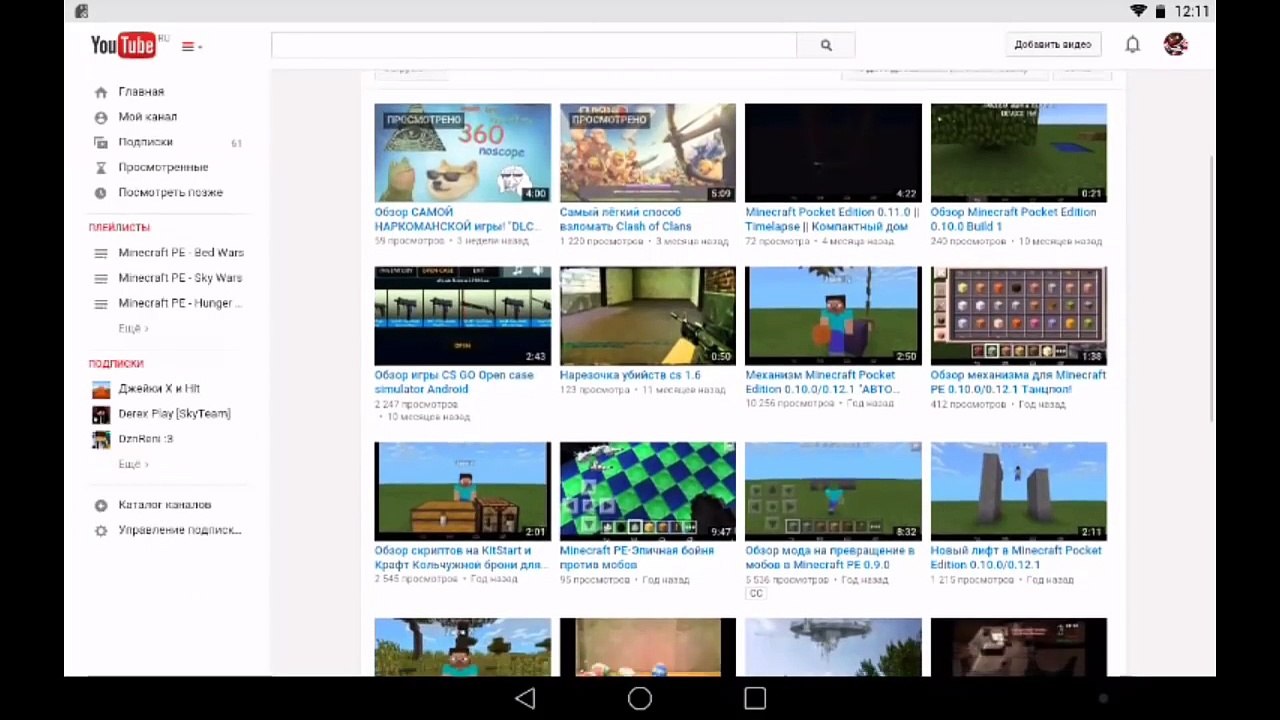Viewport: 1280px width, 720px height.
Task: Click the Просмотренные hourglass icon
Action: click(x=101, y=167)
